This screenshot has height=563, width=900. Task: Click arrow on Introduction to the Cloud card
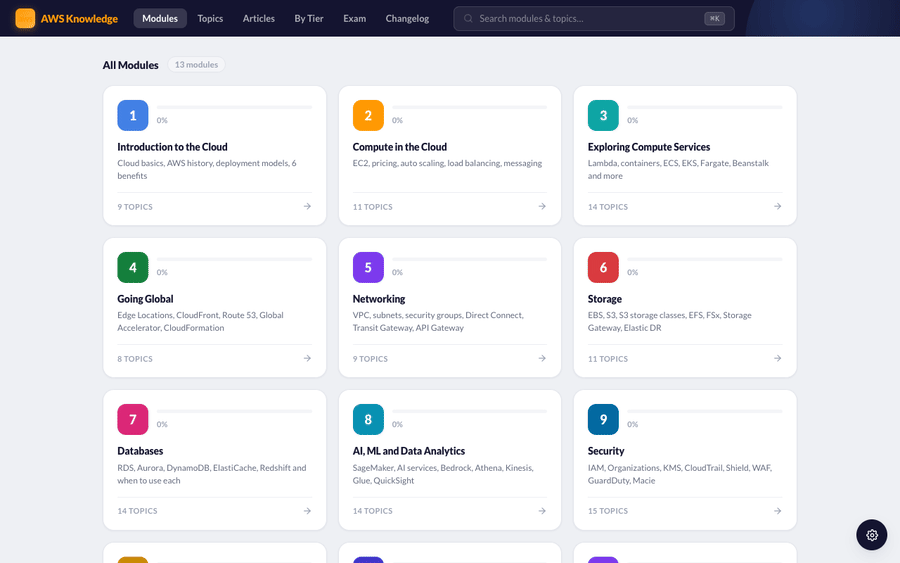tap(307, 206)
